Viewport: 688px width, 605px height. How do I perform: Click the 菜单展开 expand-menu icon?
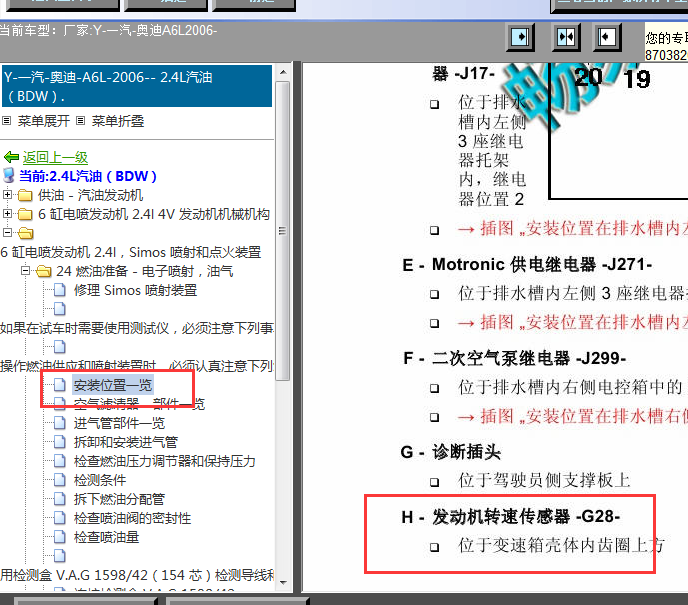pos(7,121)
